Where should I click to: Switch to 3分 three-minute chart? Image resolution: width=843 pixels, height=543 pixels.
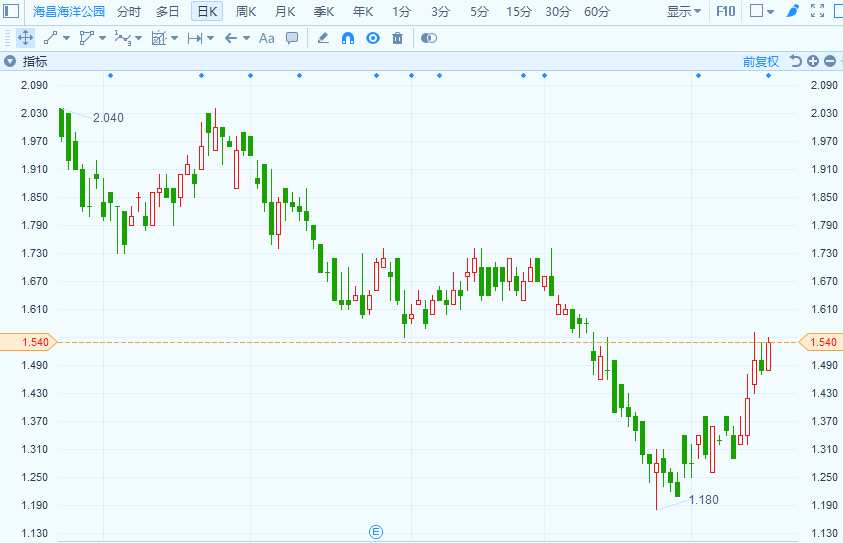(x=440, y=11)
